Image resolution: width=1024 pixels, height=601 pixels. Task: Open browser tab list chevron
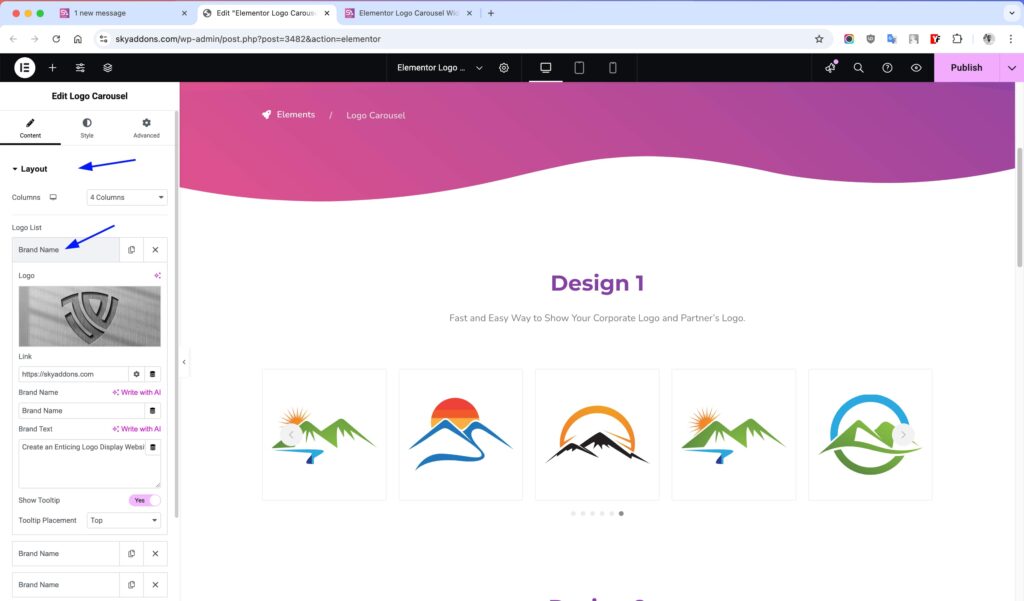pyautogui.click(x=1011, y=13)
